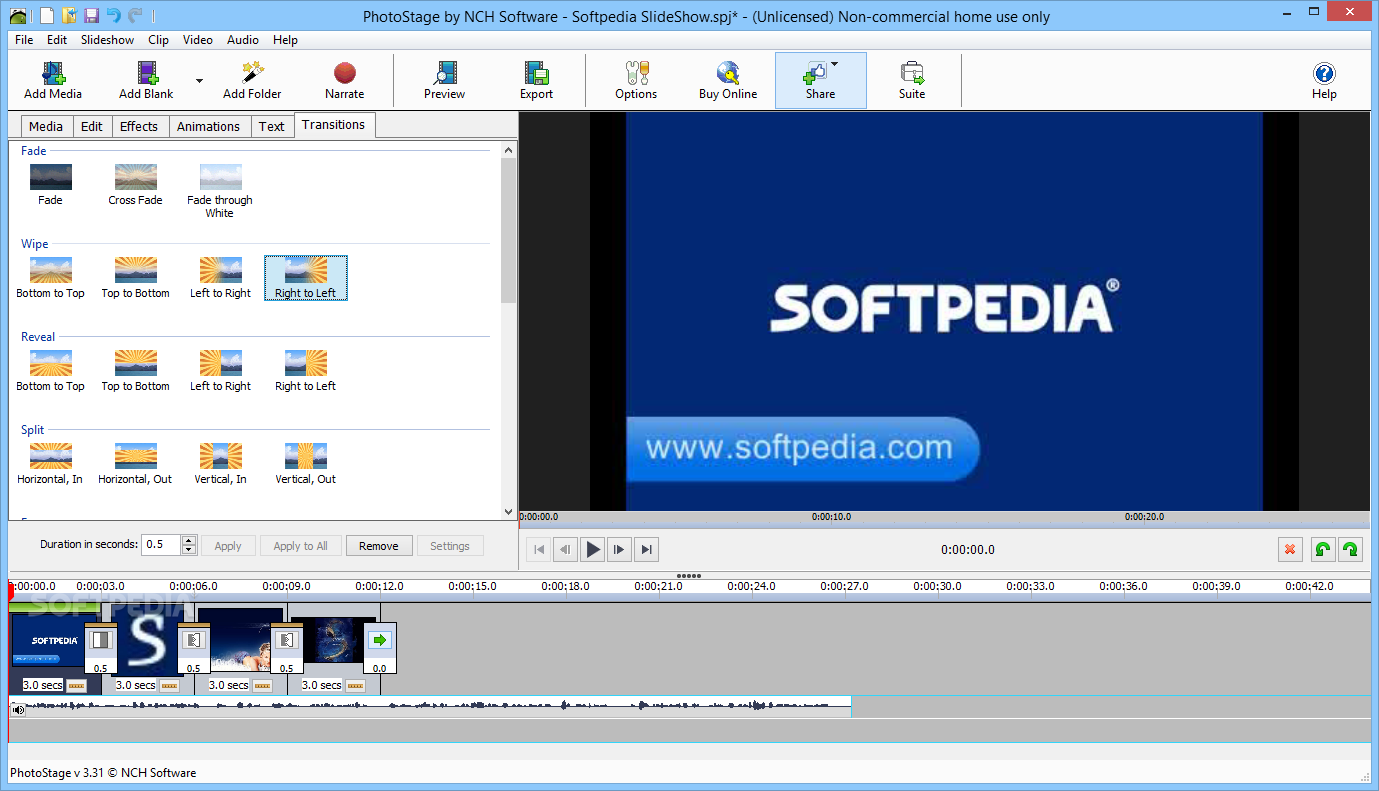The height and width of the screenshot is (791, 1379).
Task: Switch to the Effects tab
Action: click(x=139, y=126)
